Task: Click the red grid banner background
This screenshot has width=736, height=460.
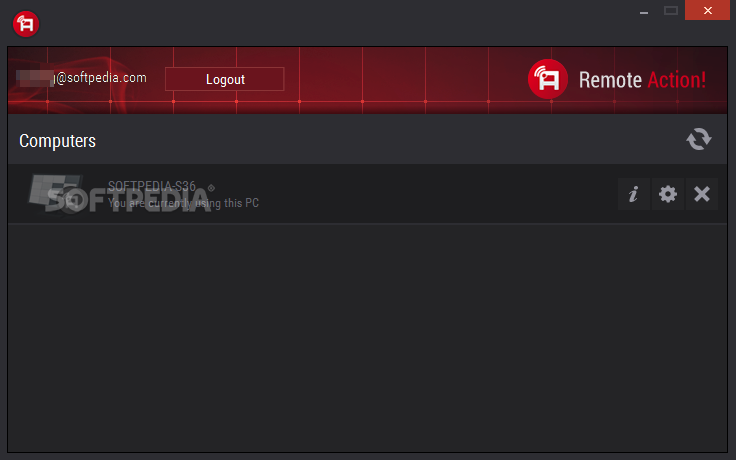Action: (x=404, y=80)
